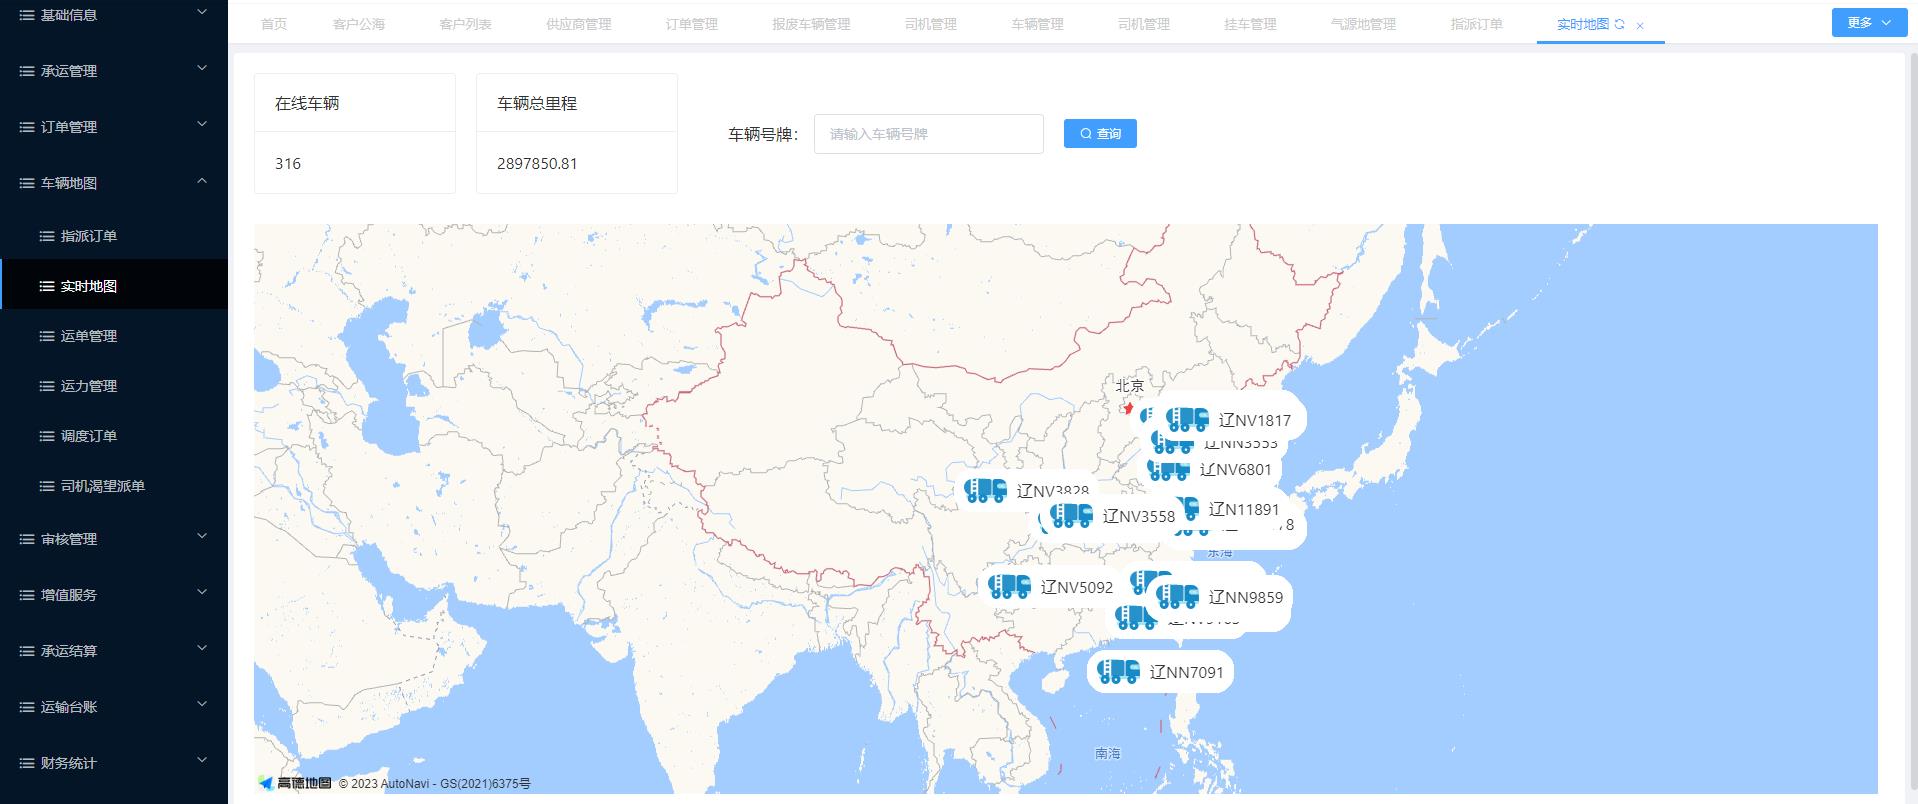Click the menu icon beside 基础信息
Viewport: 1918px width, 804px height.
point(27,15)
